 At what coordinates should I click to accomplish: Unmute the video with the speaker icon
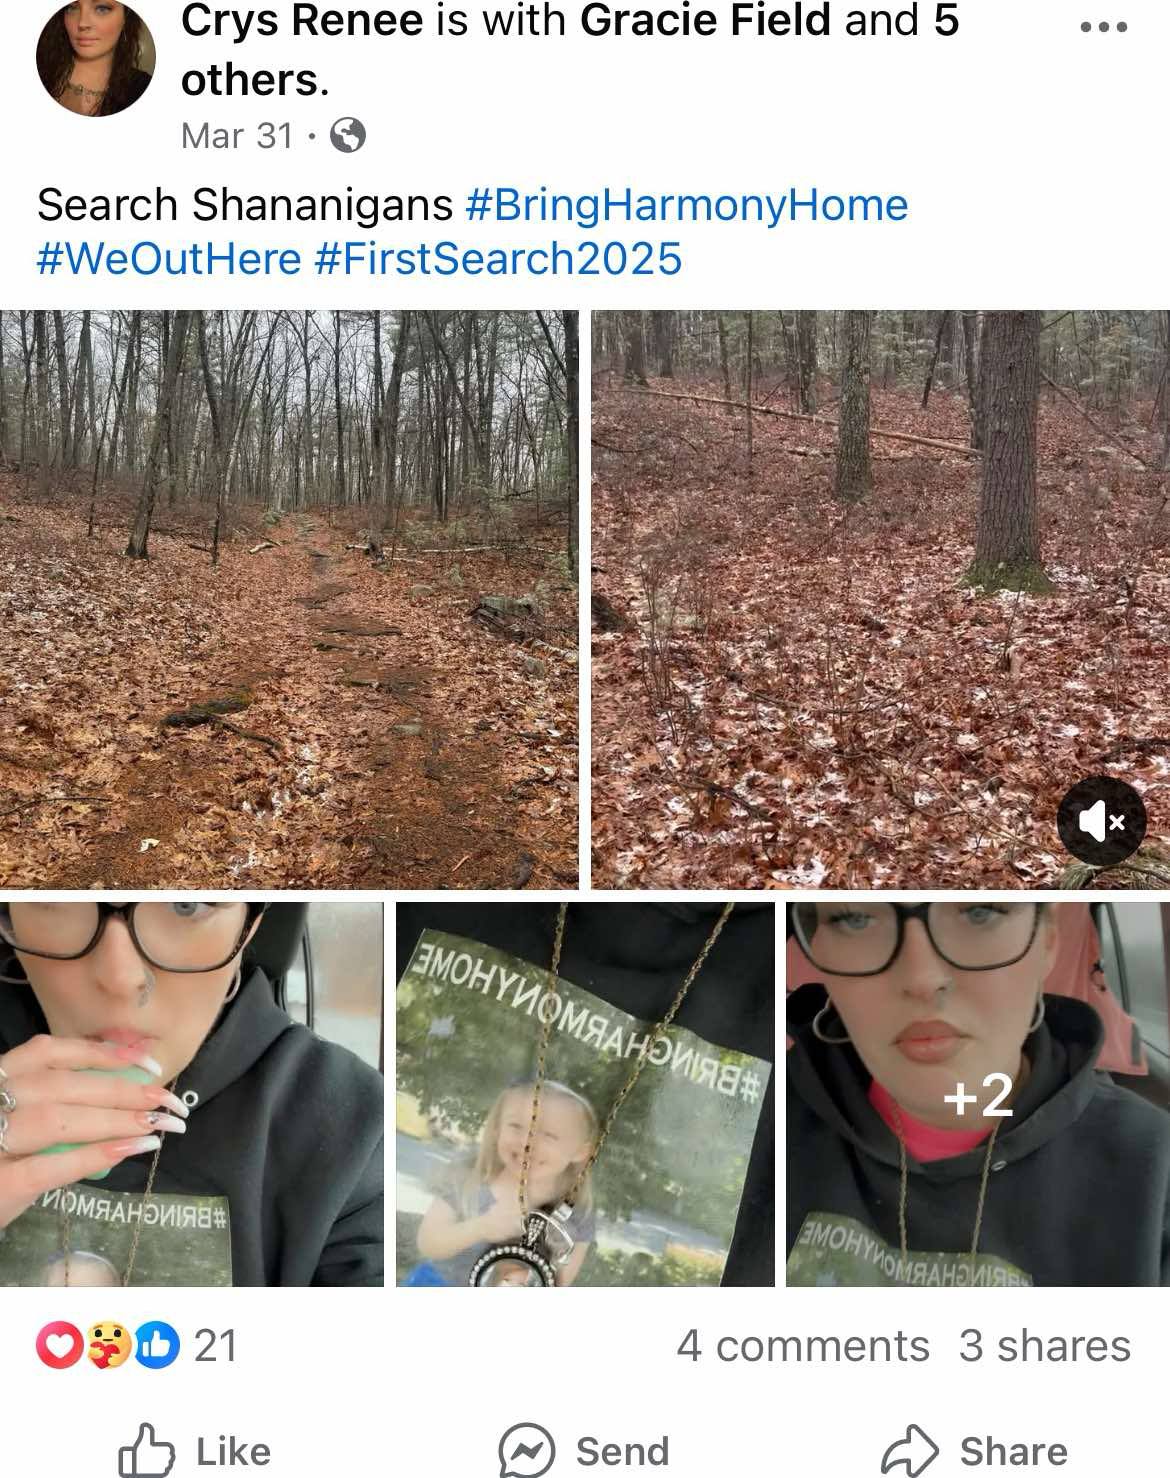1102,821
